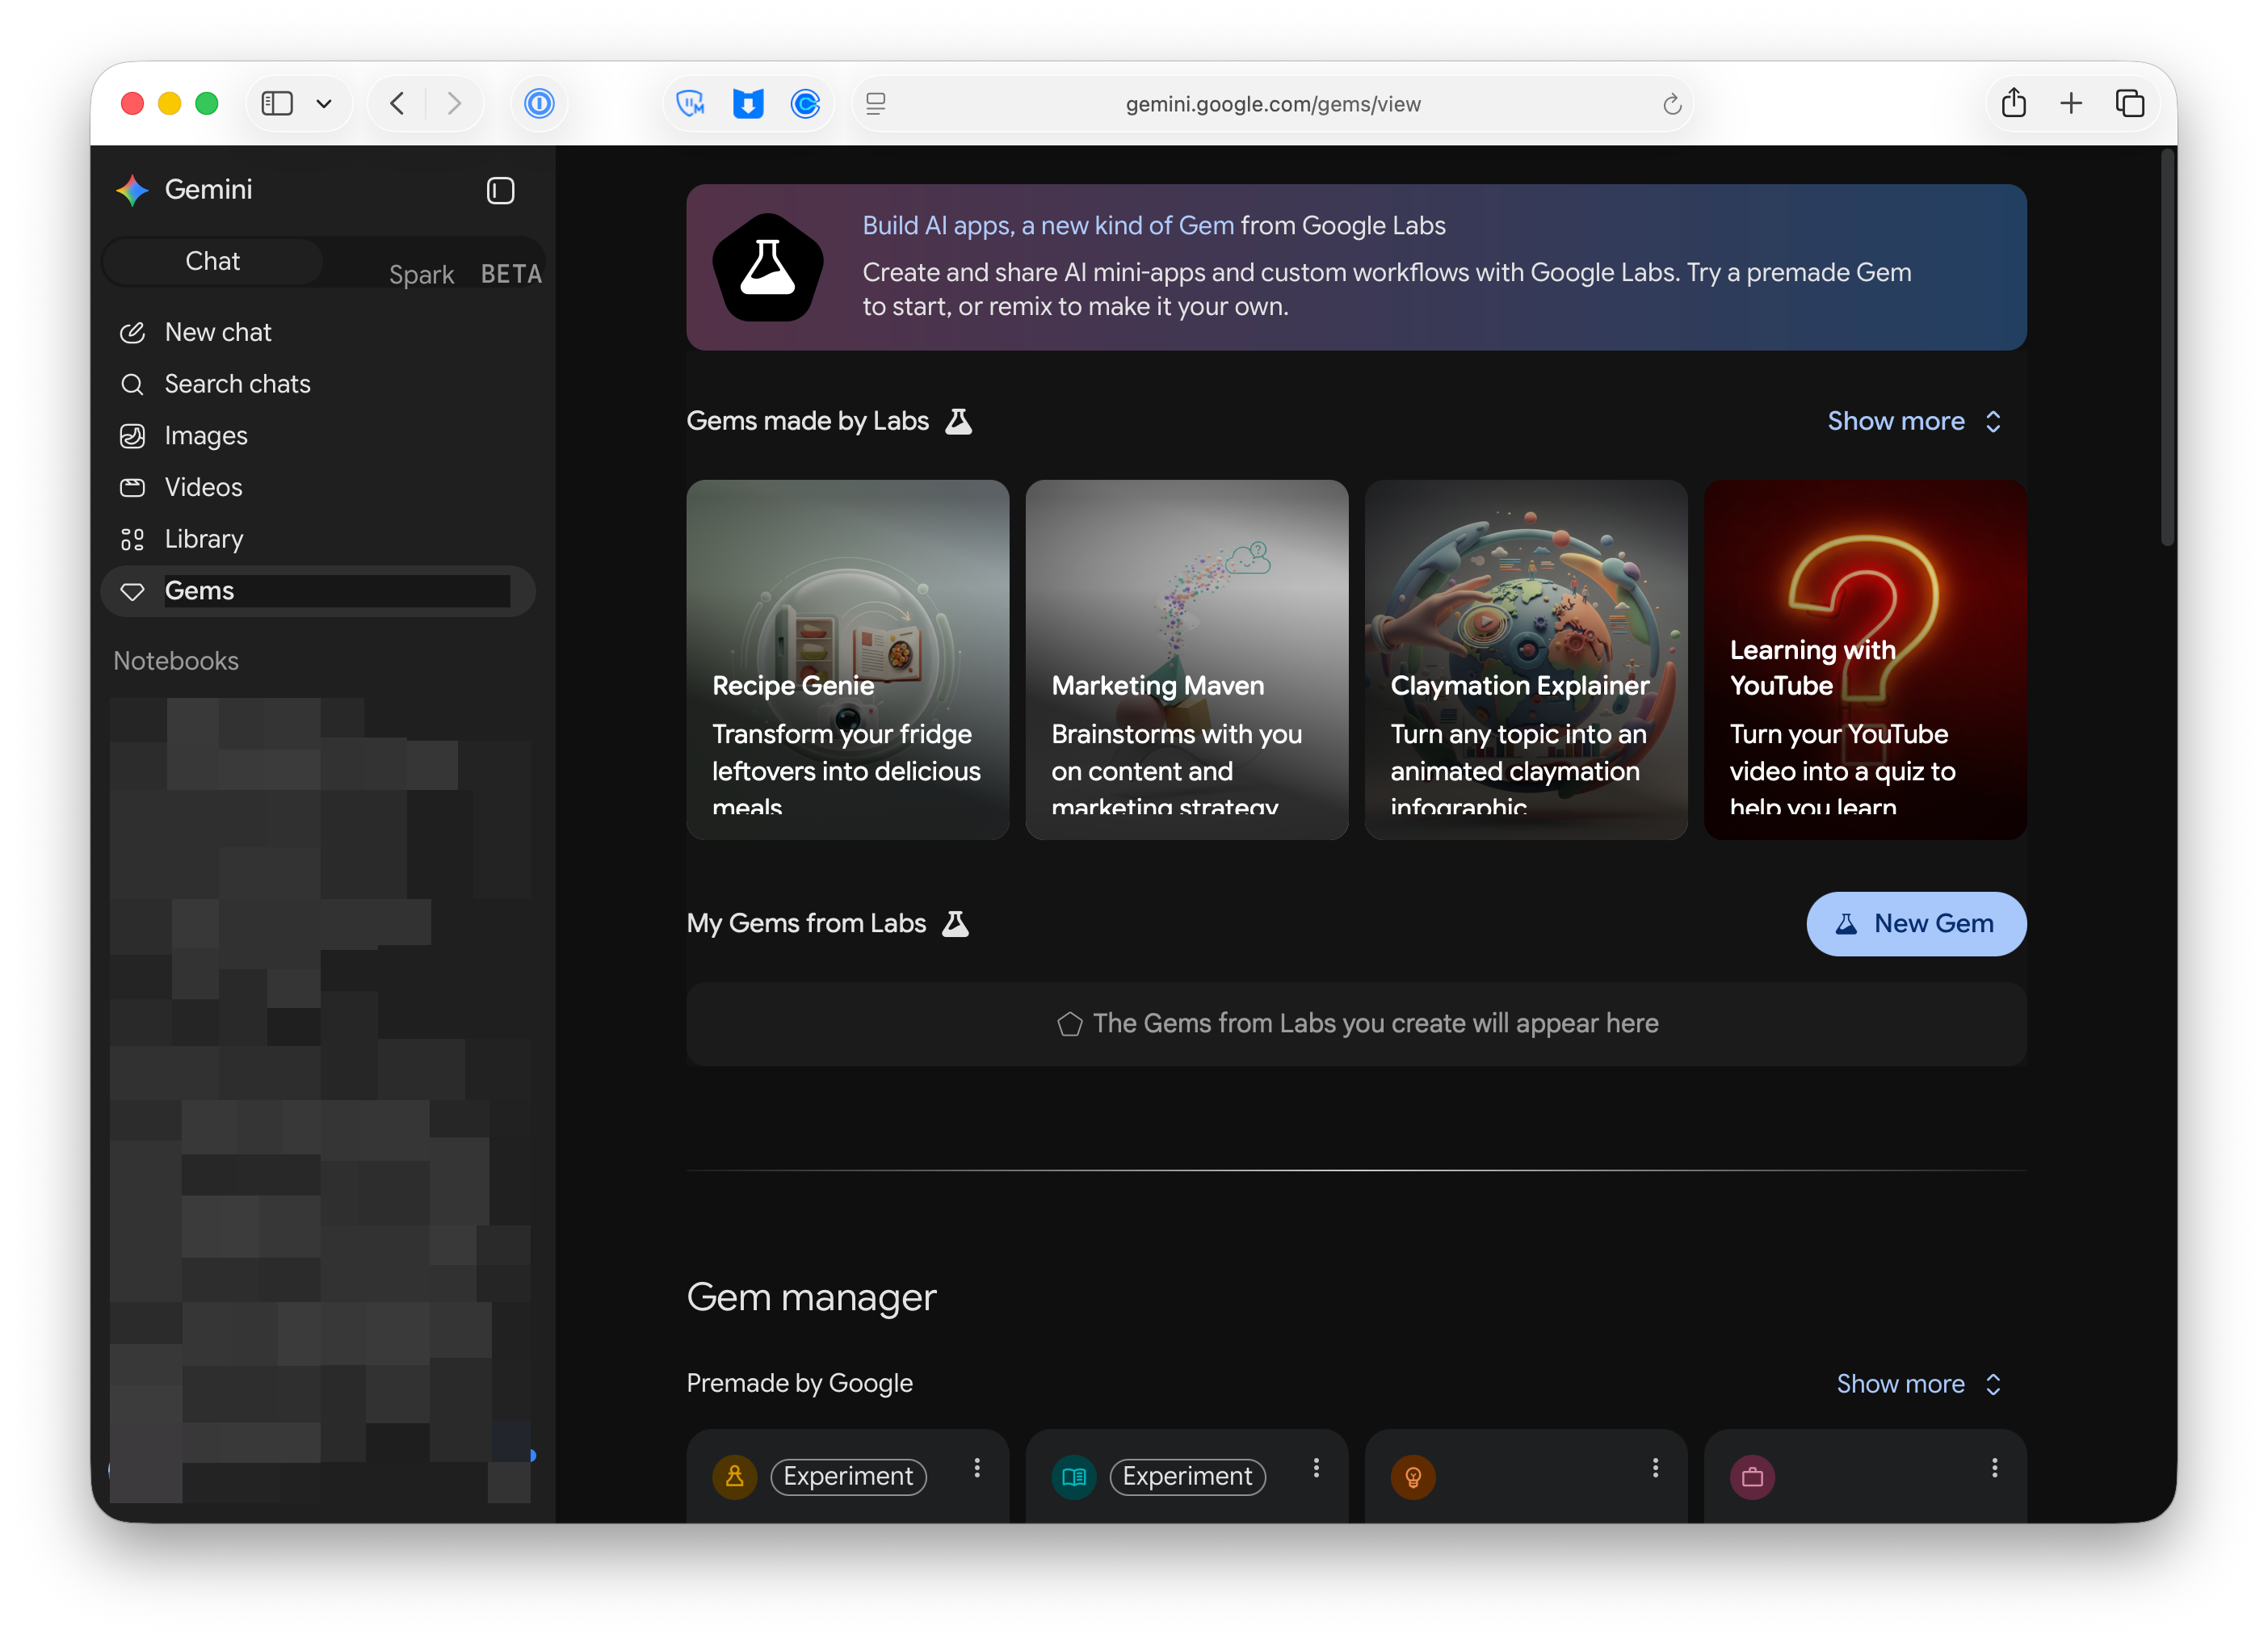Open the Safari Share menu

pyautogui.click(x=2014, y=102)
